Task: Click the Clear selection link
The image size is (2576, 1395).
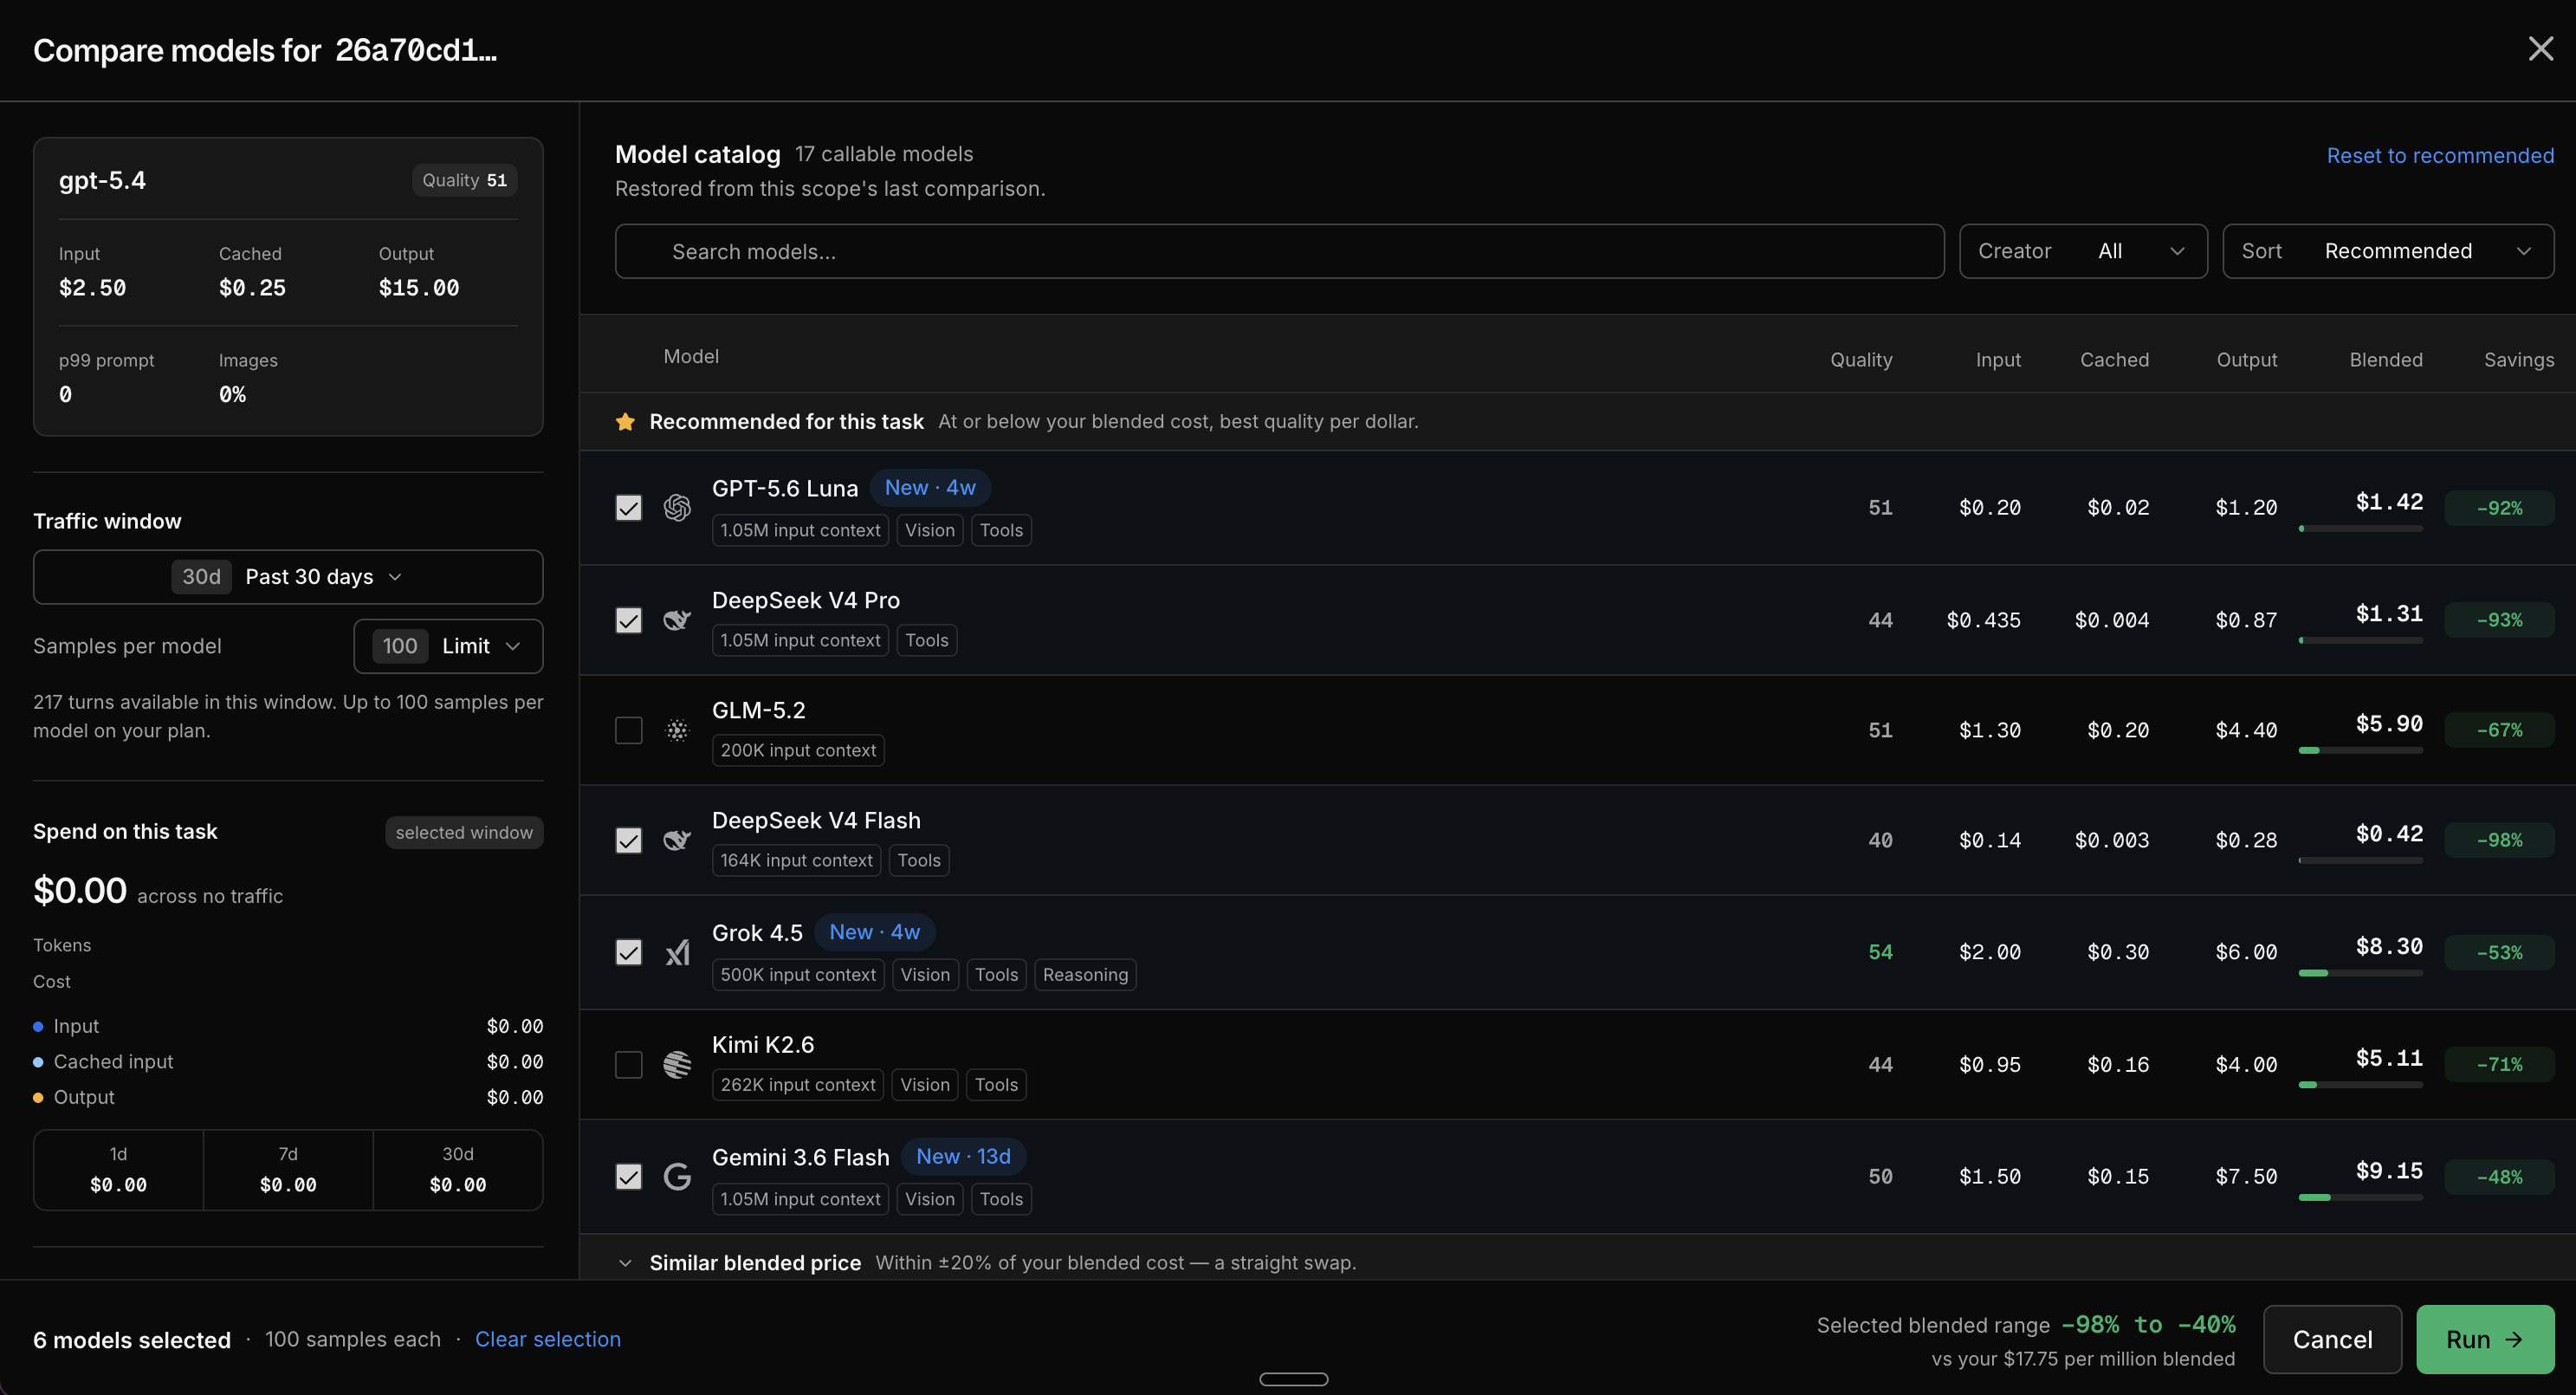Action: point(548,1339)
